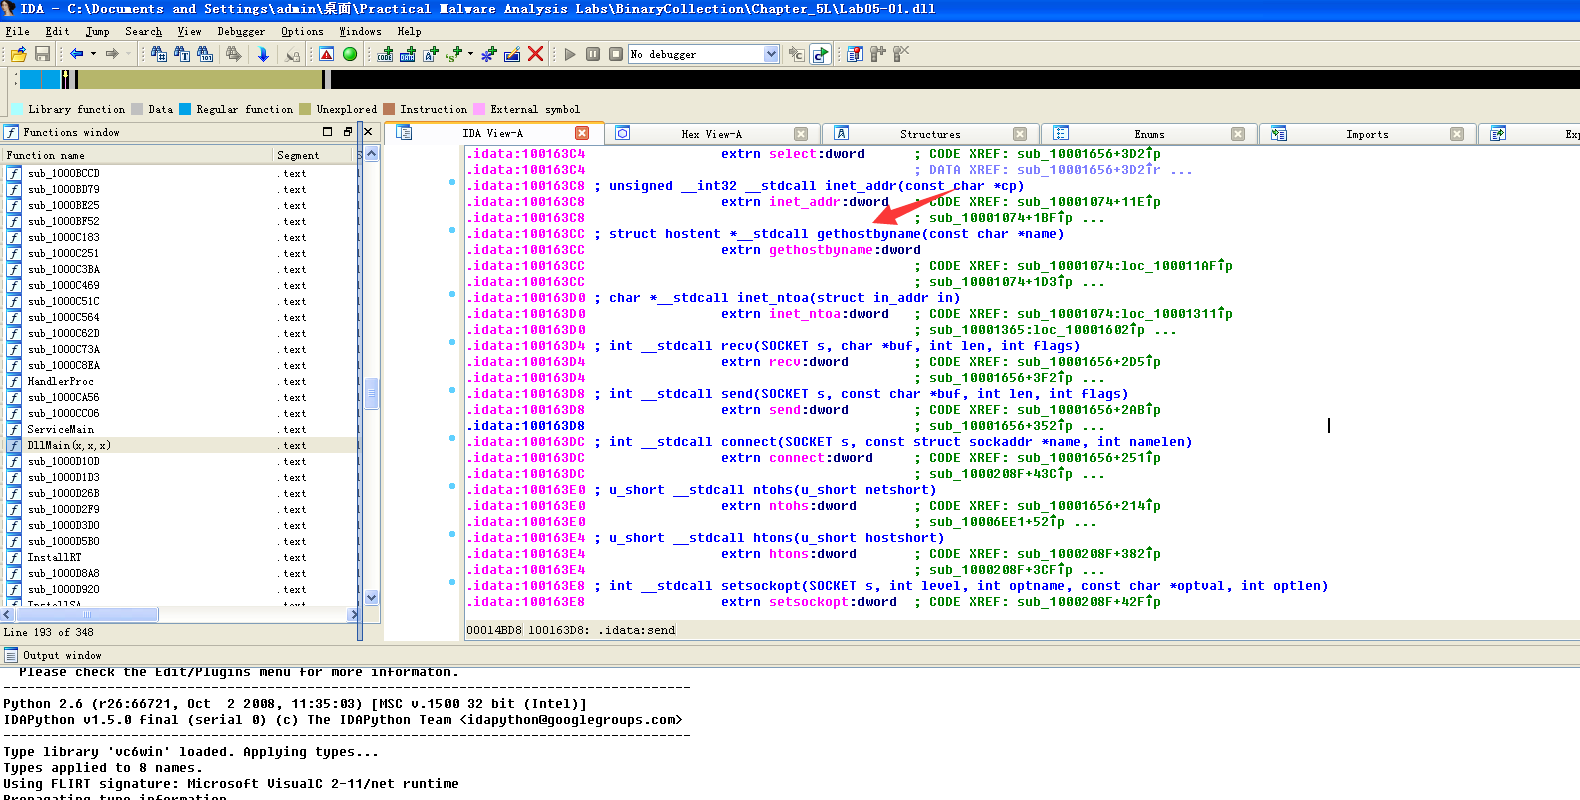Close the Structures tab
This screenshot has width=1580, height=800.
[x=1020, y=134]
